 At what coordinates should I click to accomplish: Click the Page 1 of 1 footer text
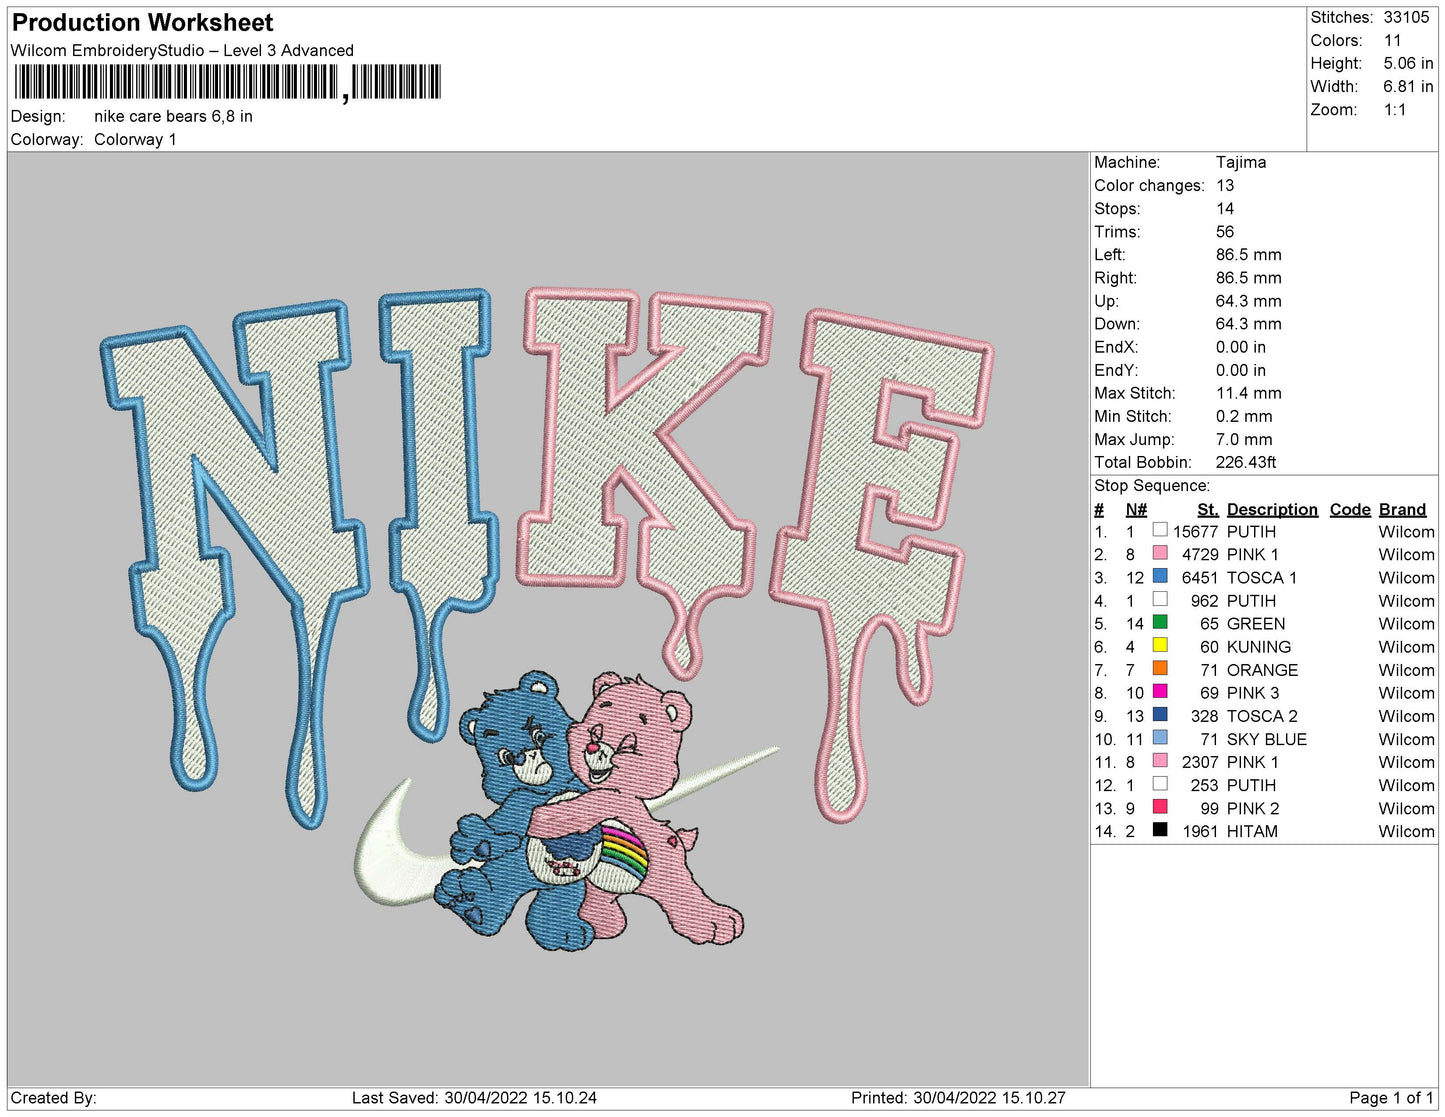pyautogui.click(x=1391, y=1098)
